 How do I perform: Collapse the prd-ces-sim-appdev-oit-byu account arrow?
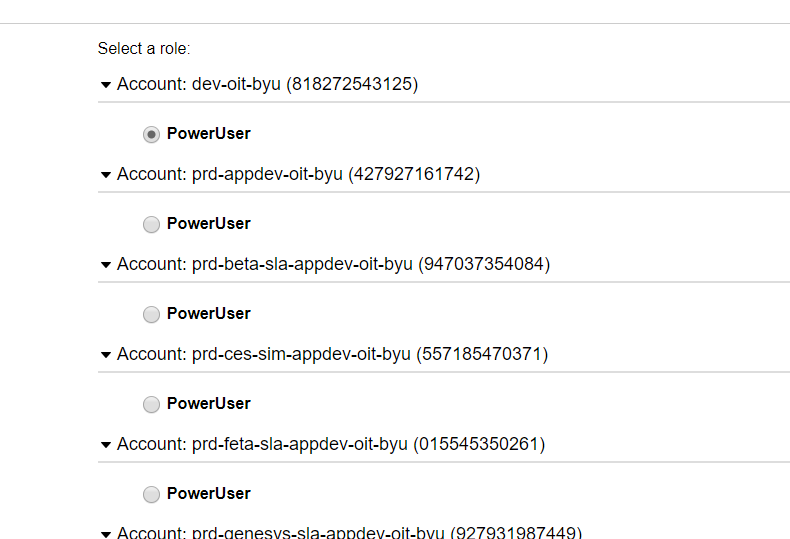tap(106, 355)
